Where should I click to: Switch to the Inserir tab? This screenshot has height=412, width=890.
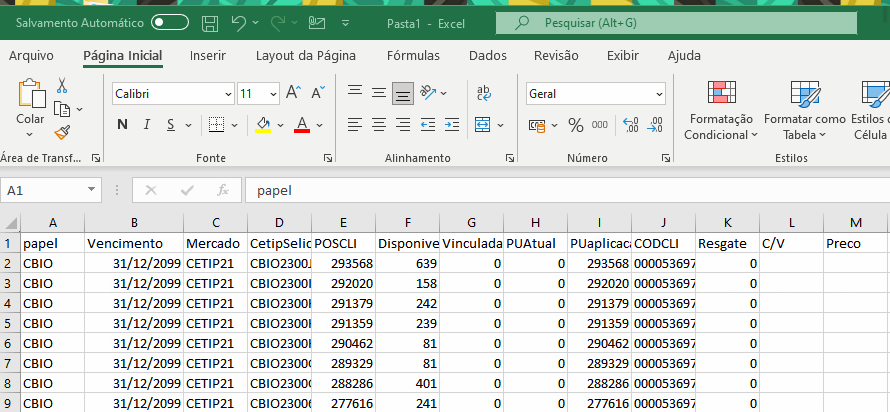coord(208,56)
